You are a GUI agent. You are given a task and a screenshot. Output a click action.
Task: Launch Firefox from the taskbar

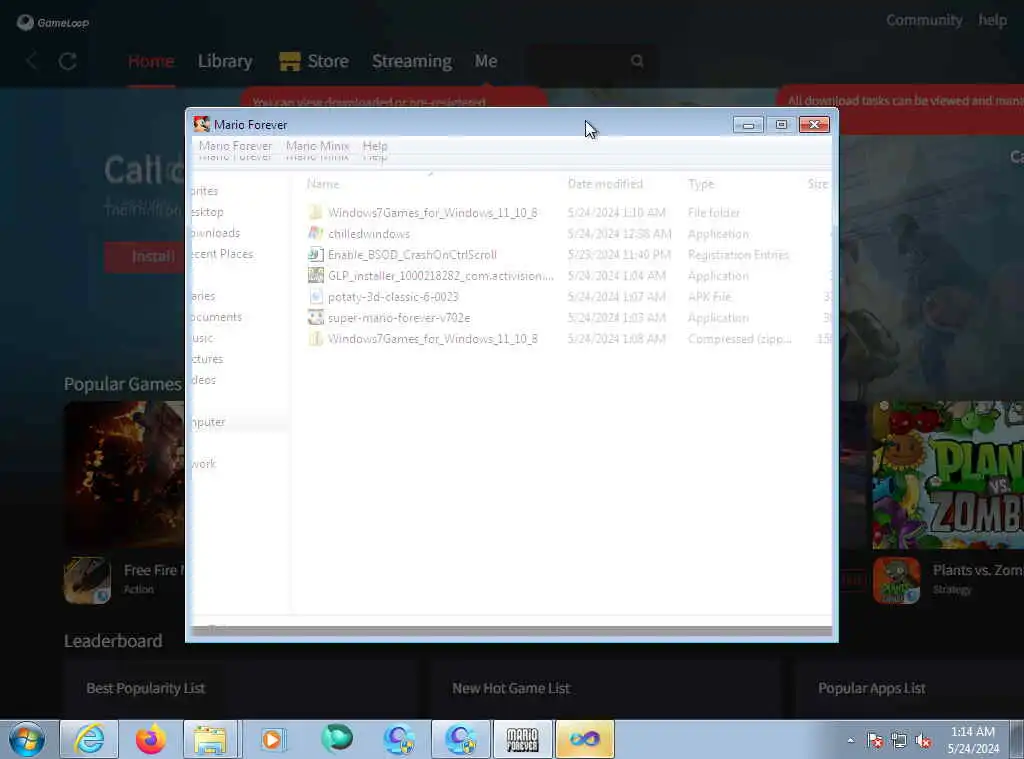[150, 739]
